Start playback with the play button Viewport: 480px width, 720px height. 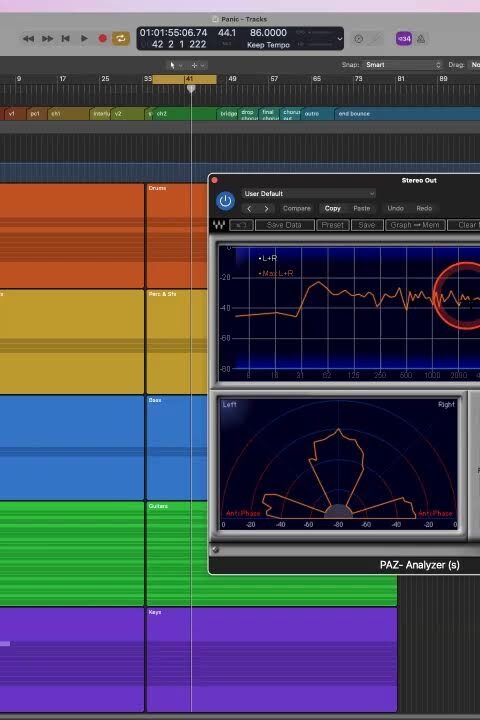click(84, 39)
